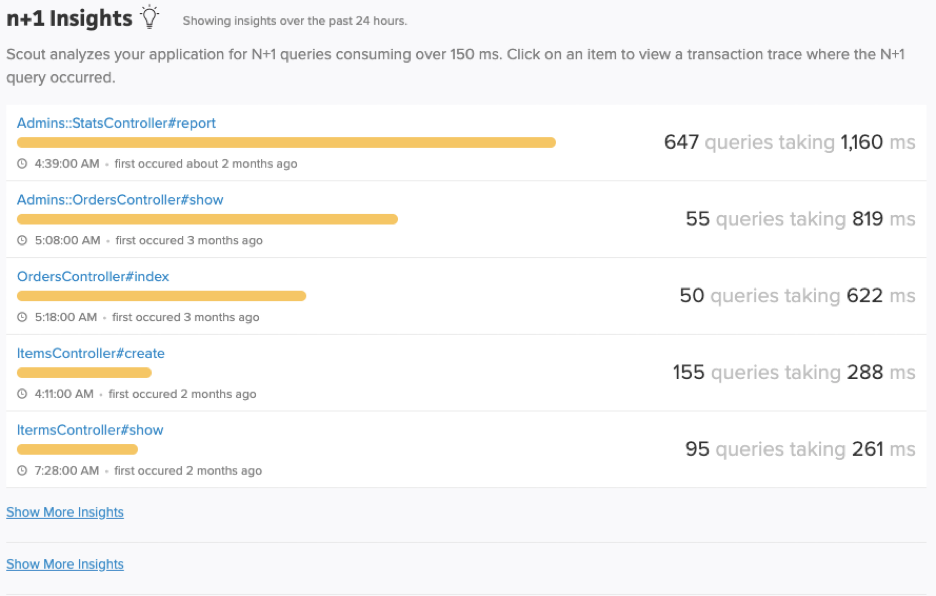The height and width of the screenshot is (596, 936).
Task: Click clock icon next to 4:39:00 AM
Action: (22, 164)
